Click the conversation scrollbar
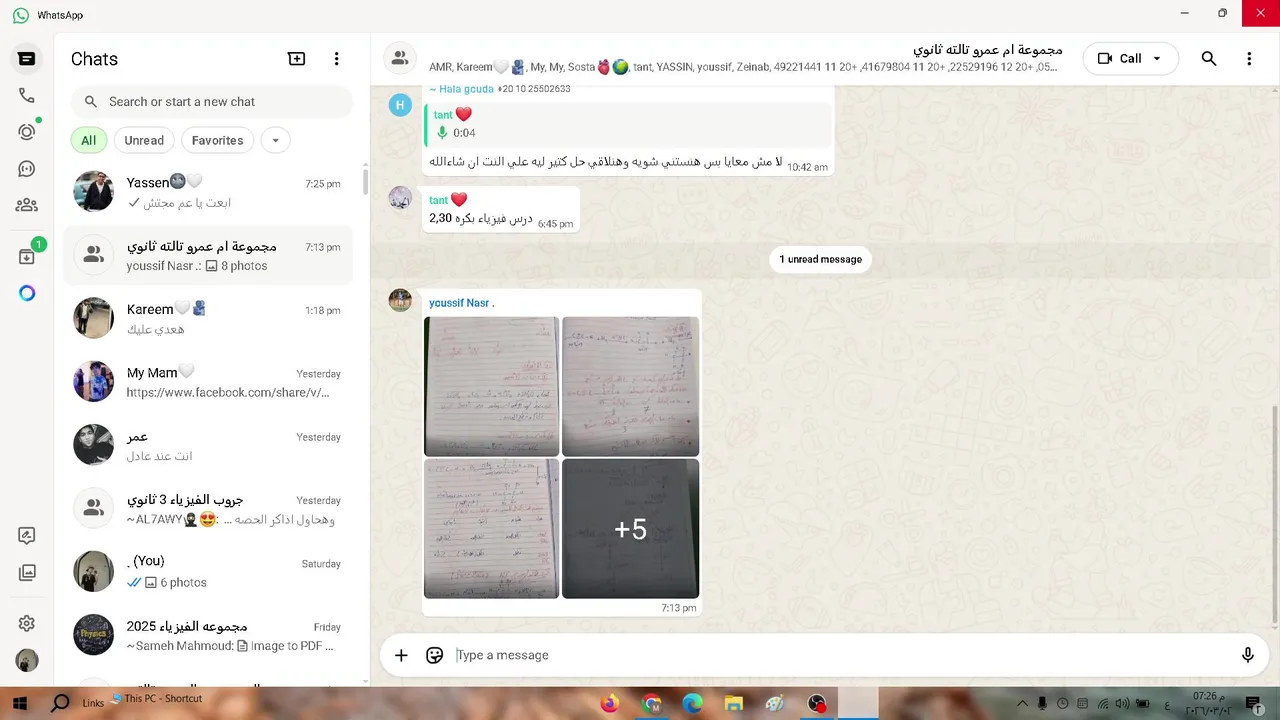Viewport: 1280px width, 720px height. (1274, 512)
